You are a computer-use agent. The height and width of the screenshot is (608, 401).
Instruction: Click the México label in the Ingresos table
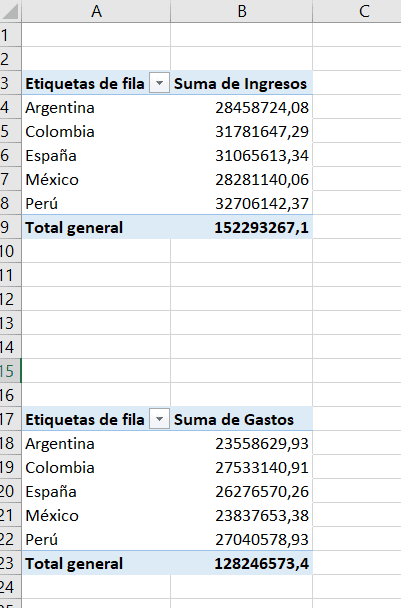(52, 180)
